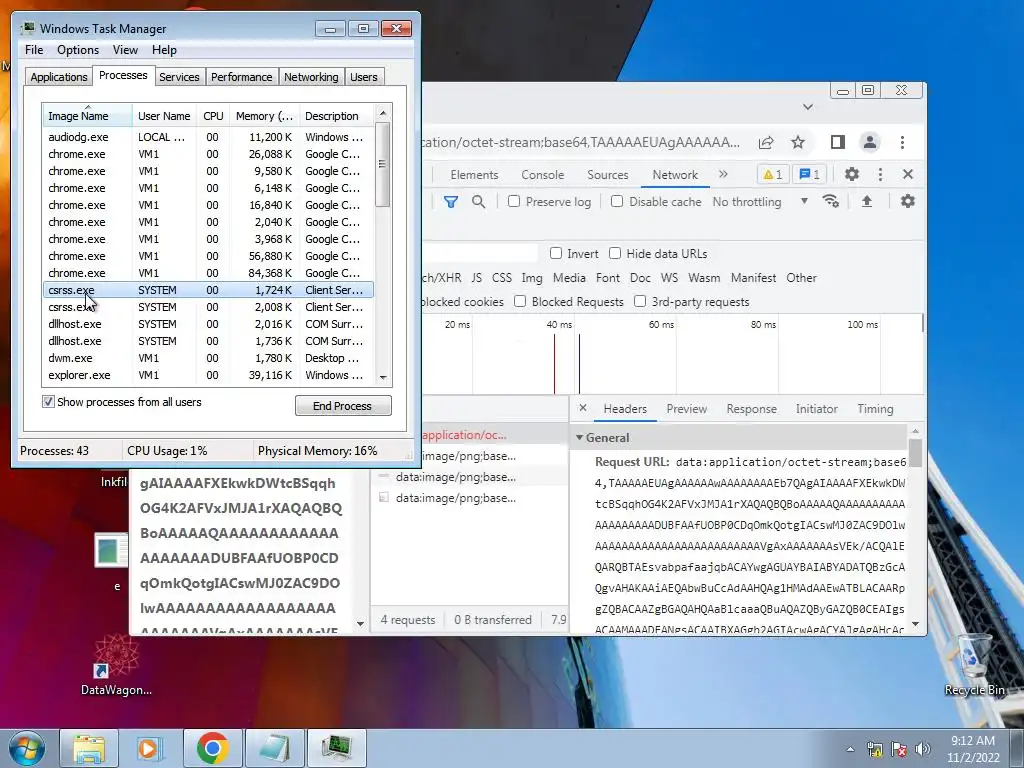Open the Task Manager File menu
The width and height of the screenshot is (1024, 768).
[34, 50]
